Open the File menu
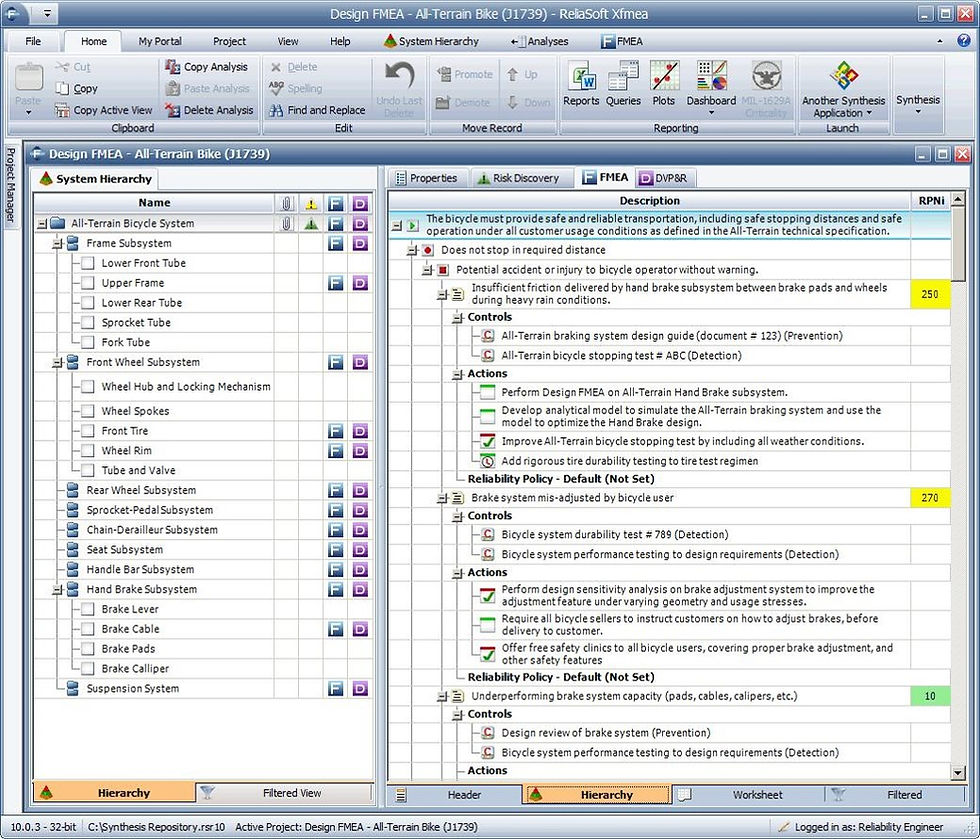980x839 pixels. tap(33, 41)
